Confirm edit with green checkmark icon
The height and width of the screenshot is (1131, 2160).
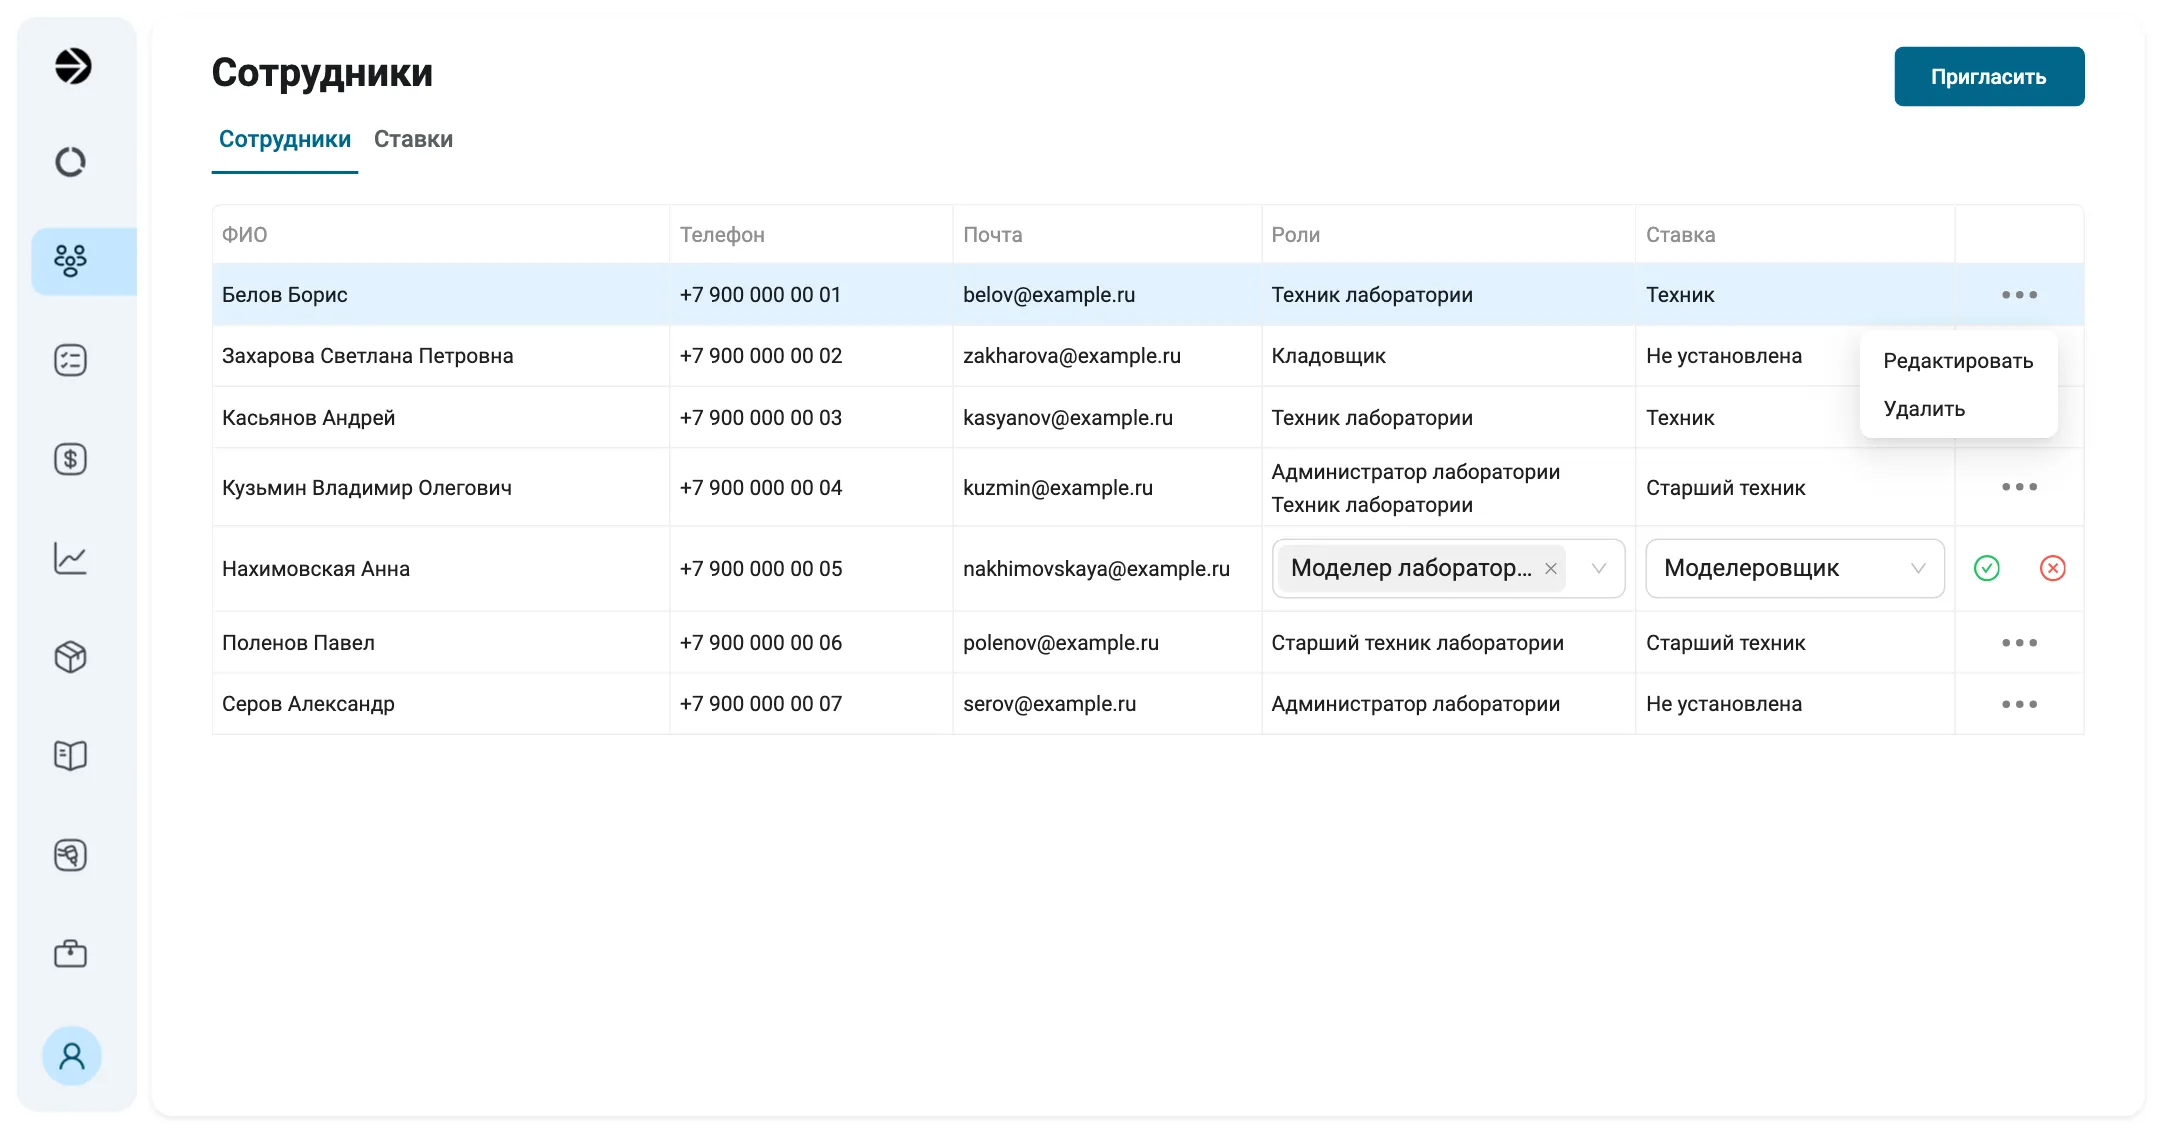pos(1987,568)
